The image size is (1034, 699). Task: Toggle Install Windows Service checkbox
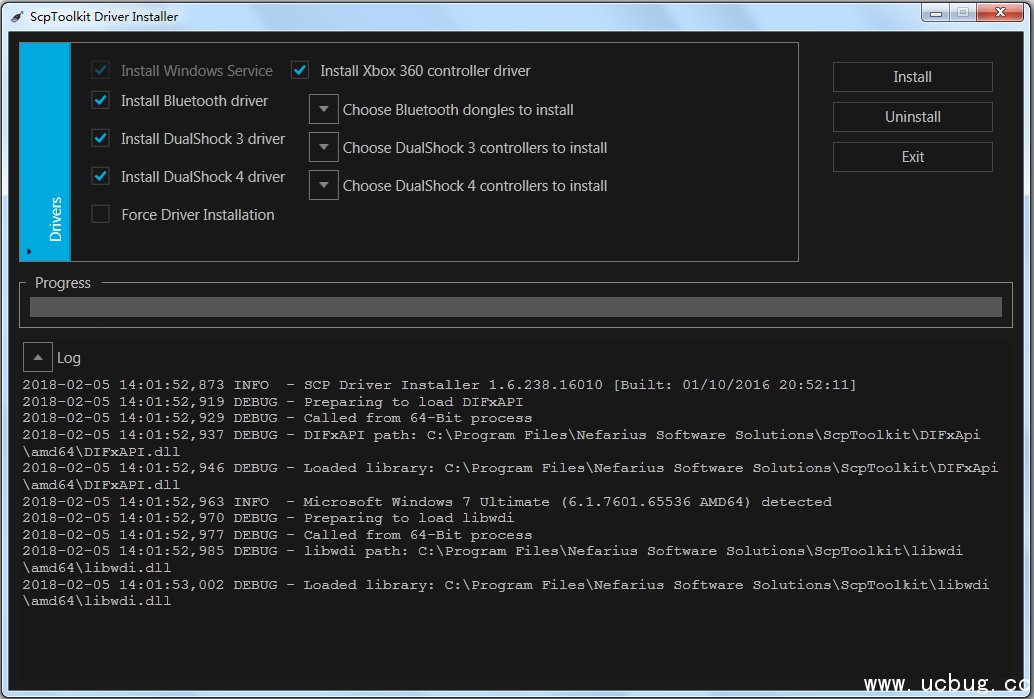(x=100, y=70)
